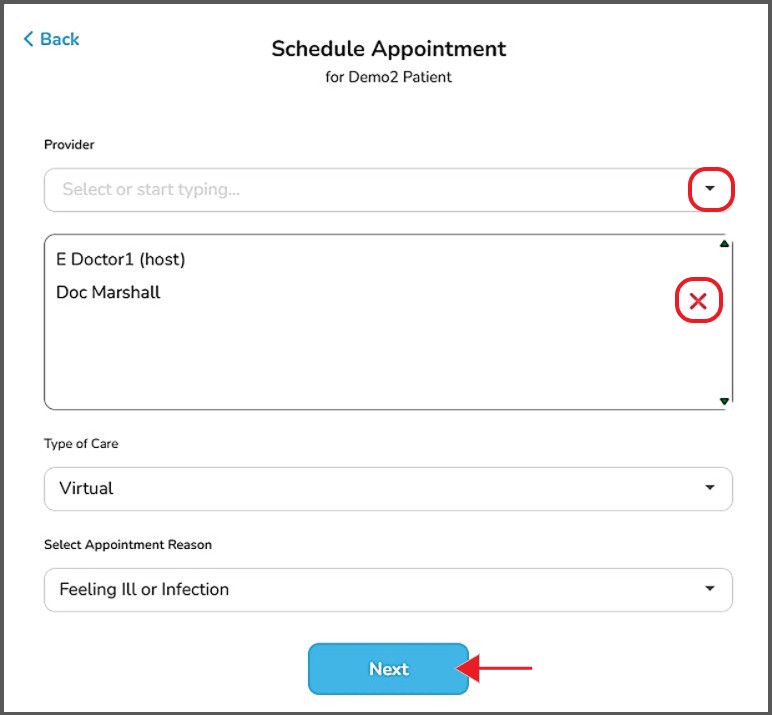Click the Provider field label

[x=69, y=145]
